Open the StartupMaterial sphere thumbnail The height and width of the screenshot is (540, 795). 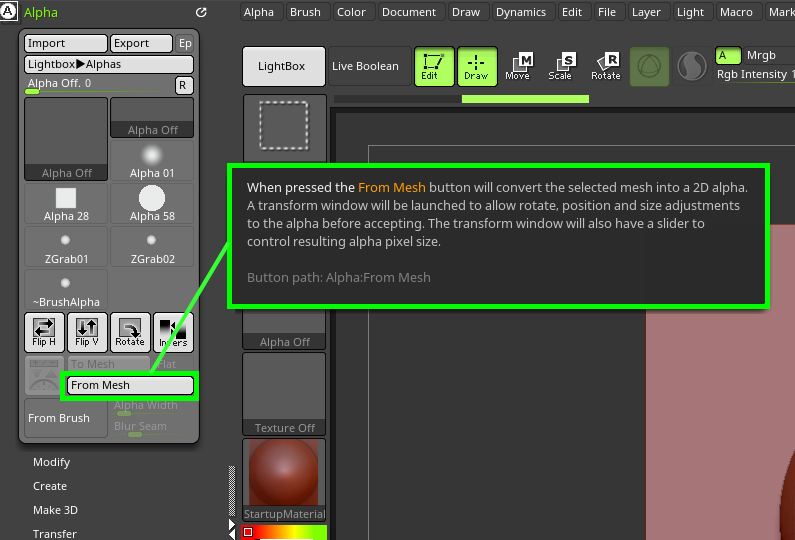(x=284, y=480)
